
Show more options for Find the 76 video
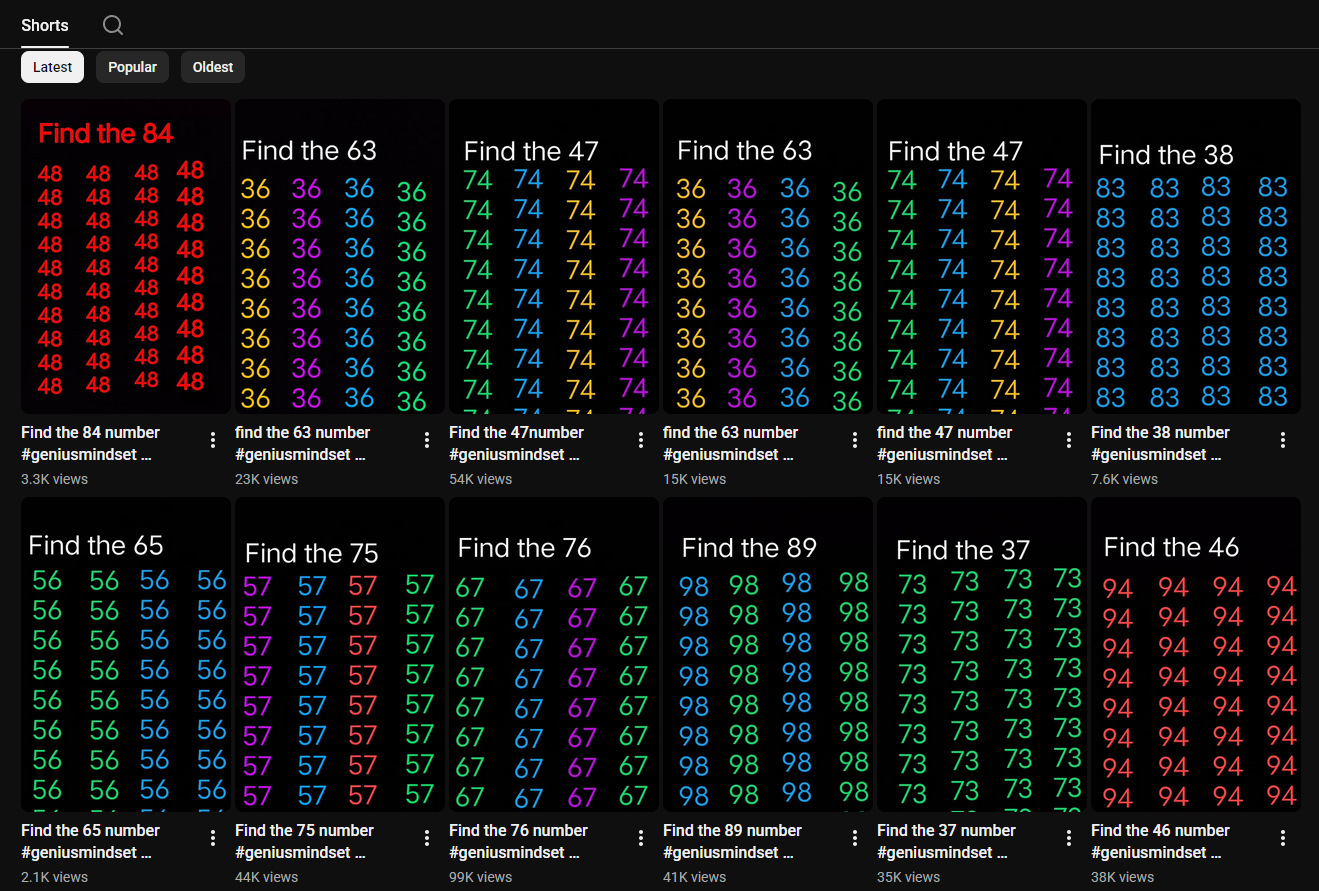tap(641, 838)
